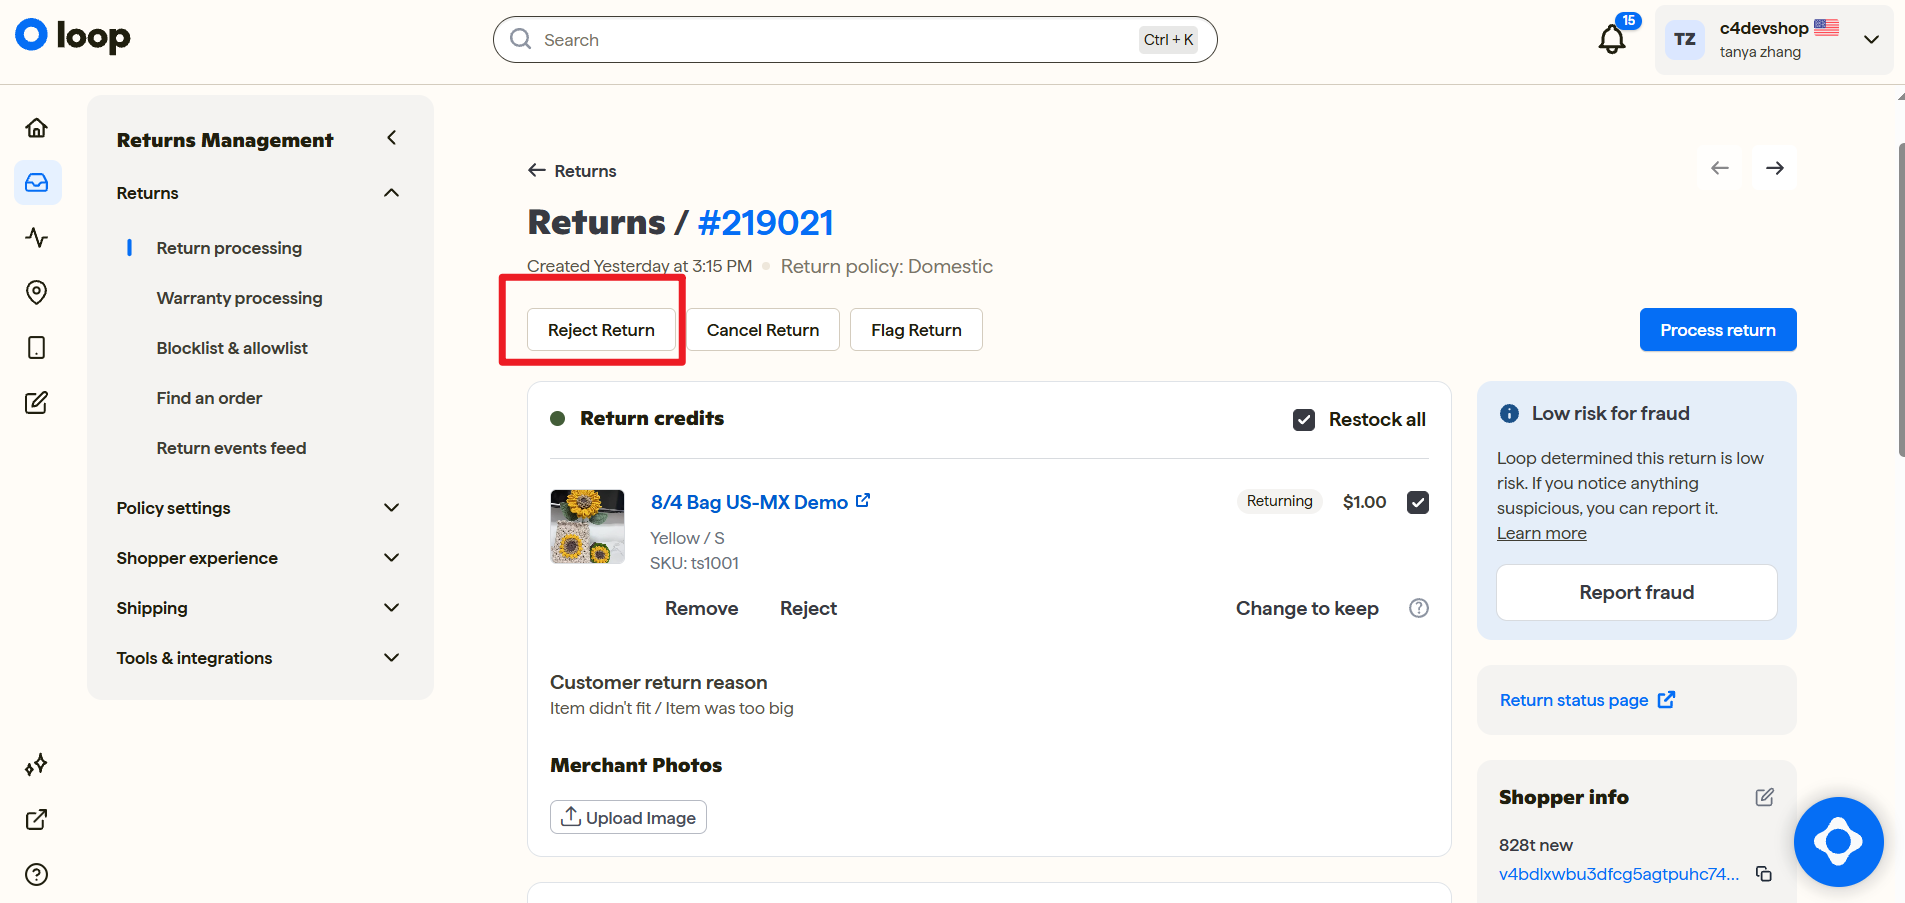
Task: Open the mobile device icon in sidebar
Action: 37,348
